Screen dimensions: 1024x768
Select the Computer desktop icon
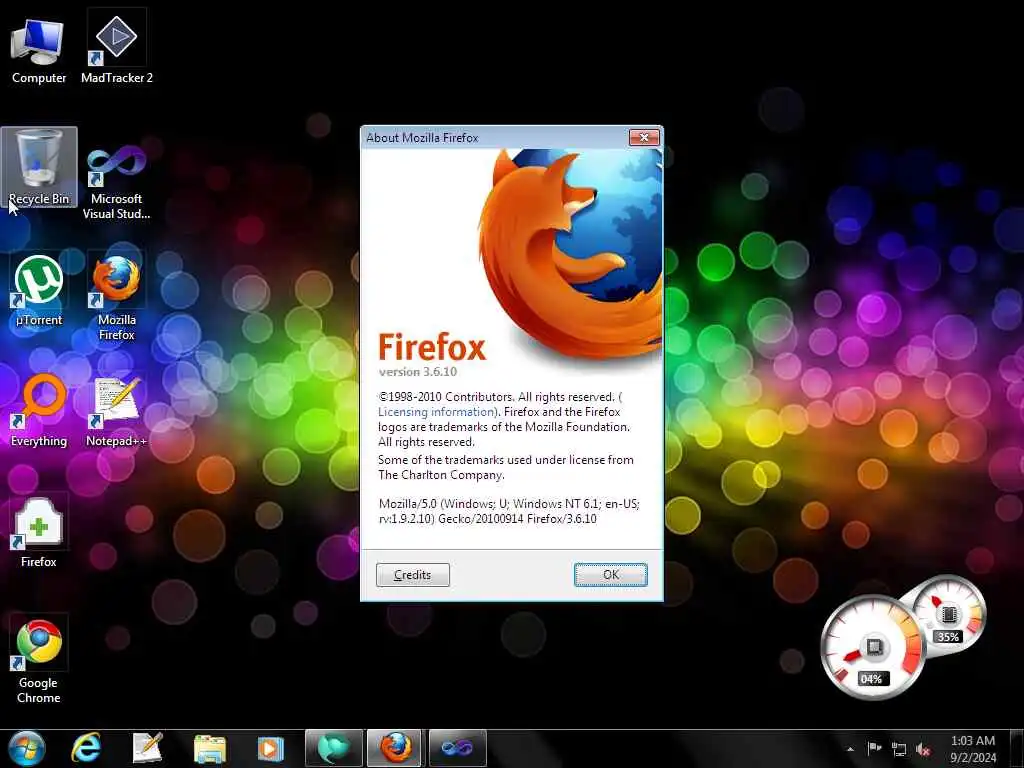39,51
